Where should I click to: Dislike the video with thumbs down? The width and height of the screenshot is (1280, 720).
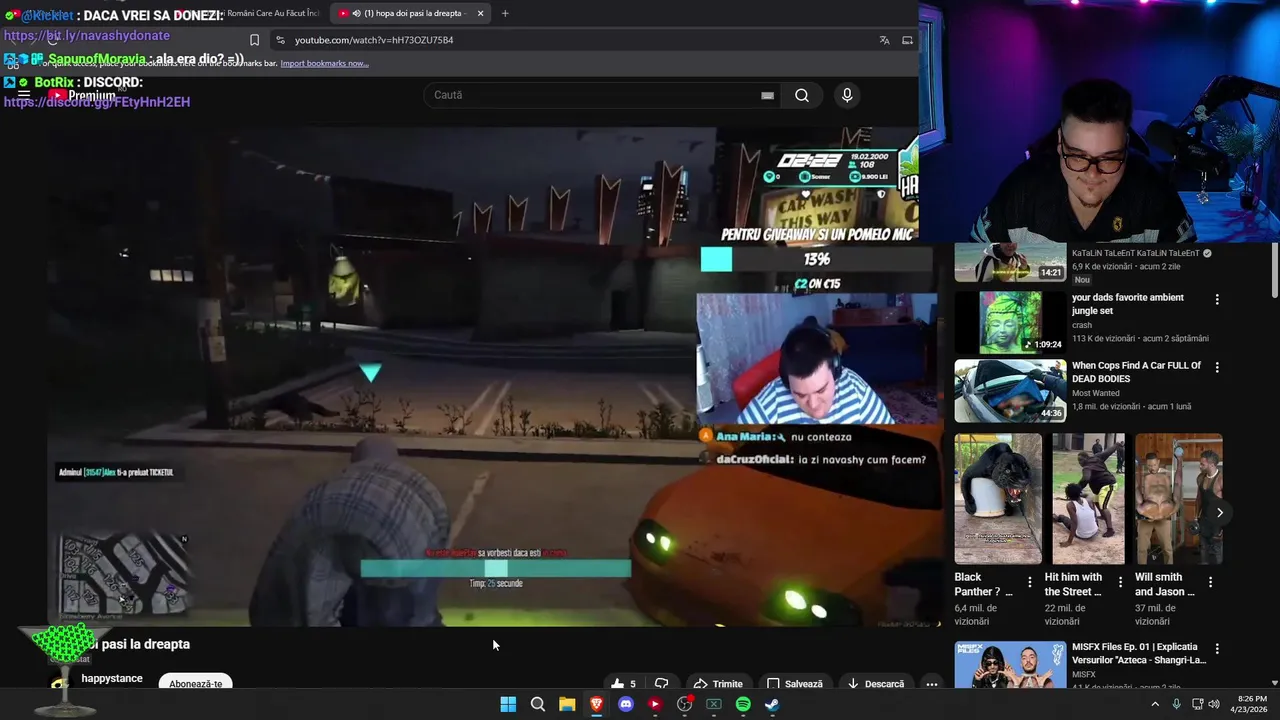[661, 684]
